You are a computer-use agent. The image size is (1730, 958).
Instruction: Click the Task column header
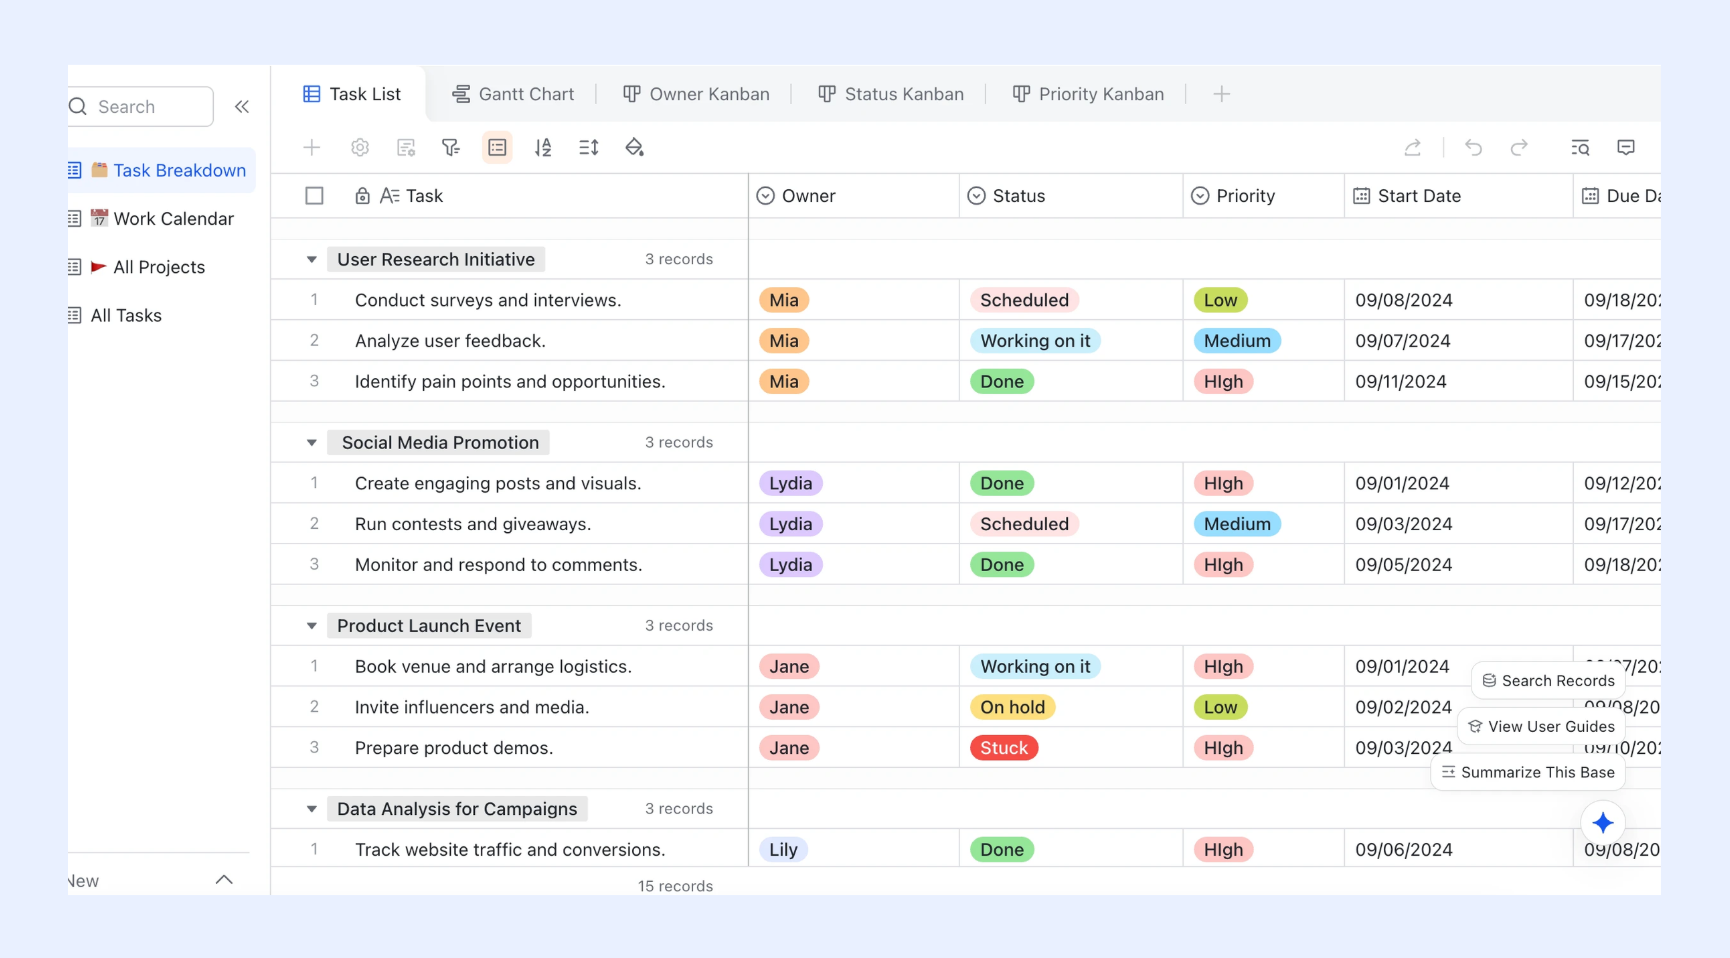coord(510,196)
